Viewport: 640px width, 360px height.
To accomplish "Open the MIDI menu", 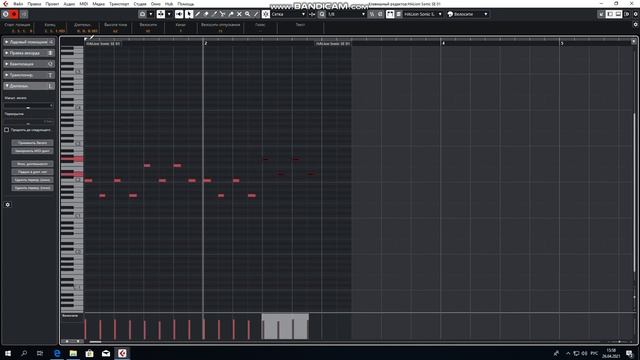I will [84, 4].
